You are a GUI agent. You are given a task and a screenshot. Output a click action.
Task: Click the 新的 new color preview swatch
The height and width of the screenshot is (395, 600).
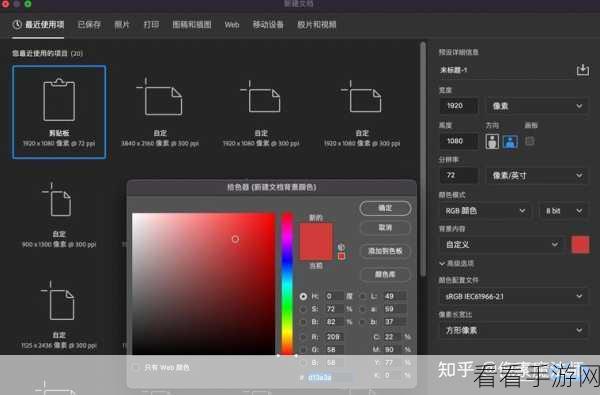(x=316, y=233)
